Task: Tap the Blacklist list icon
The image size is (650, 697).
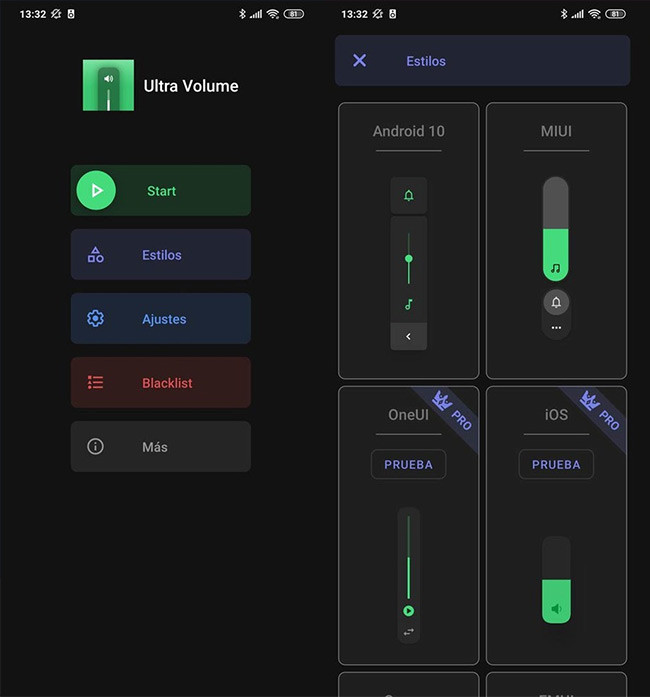Action: click(96, 382)
